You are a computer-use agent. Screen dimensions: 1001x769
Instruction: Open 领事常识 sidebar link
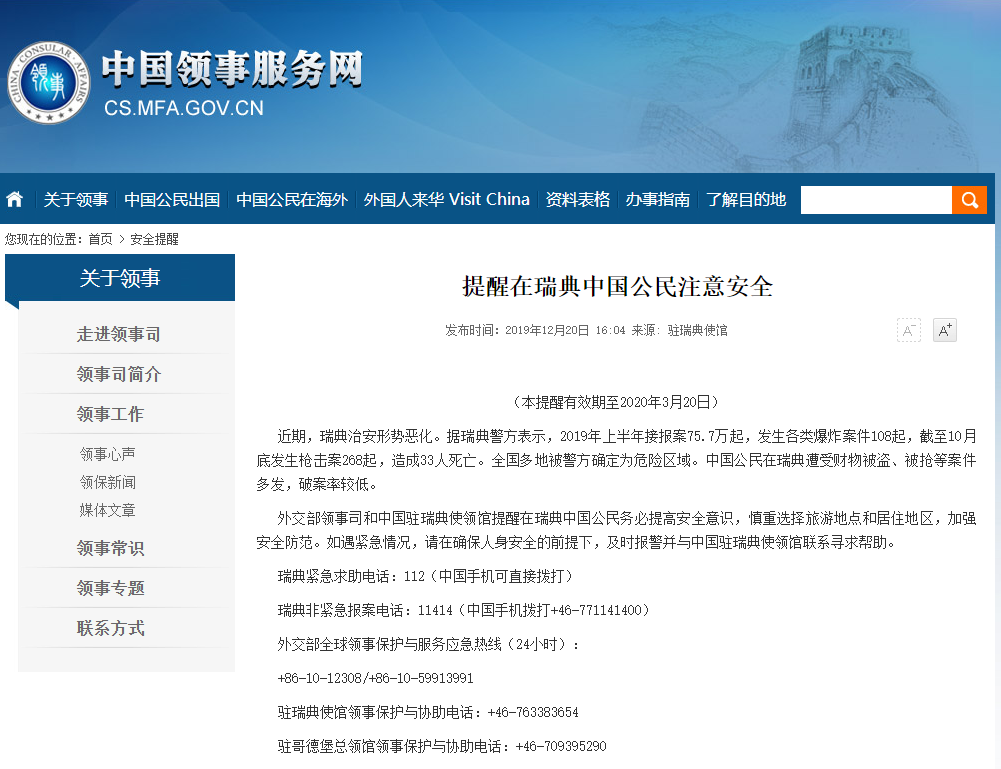(110, 548)
